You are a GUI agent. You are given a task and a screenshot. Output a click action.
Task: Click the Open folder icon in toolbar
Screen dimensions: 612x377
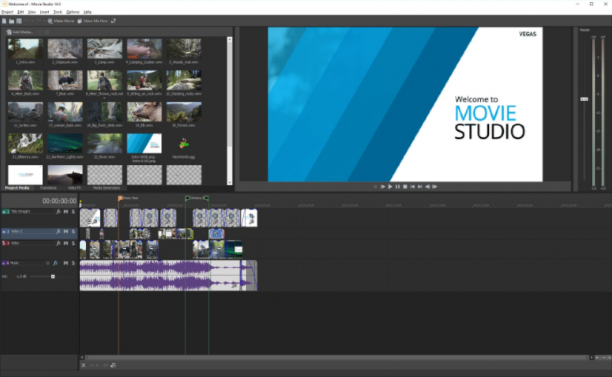coord(12,21)
